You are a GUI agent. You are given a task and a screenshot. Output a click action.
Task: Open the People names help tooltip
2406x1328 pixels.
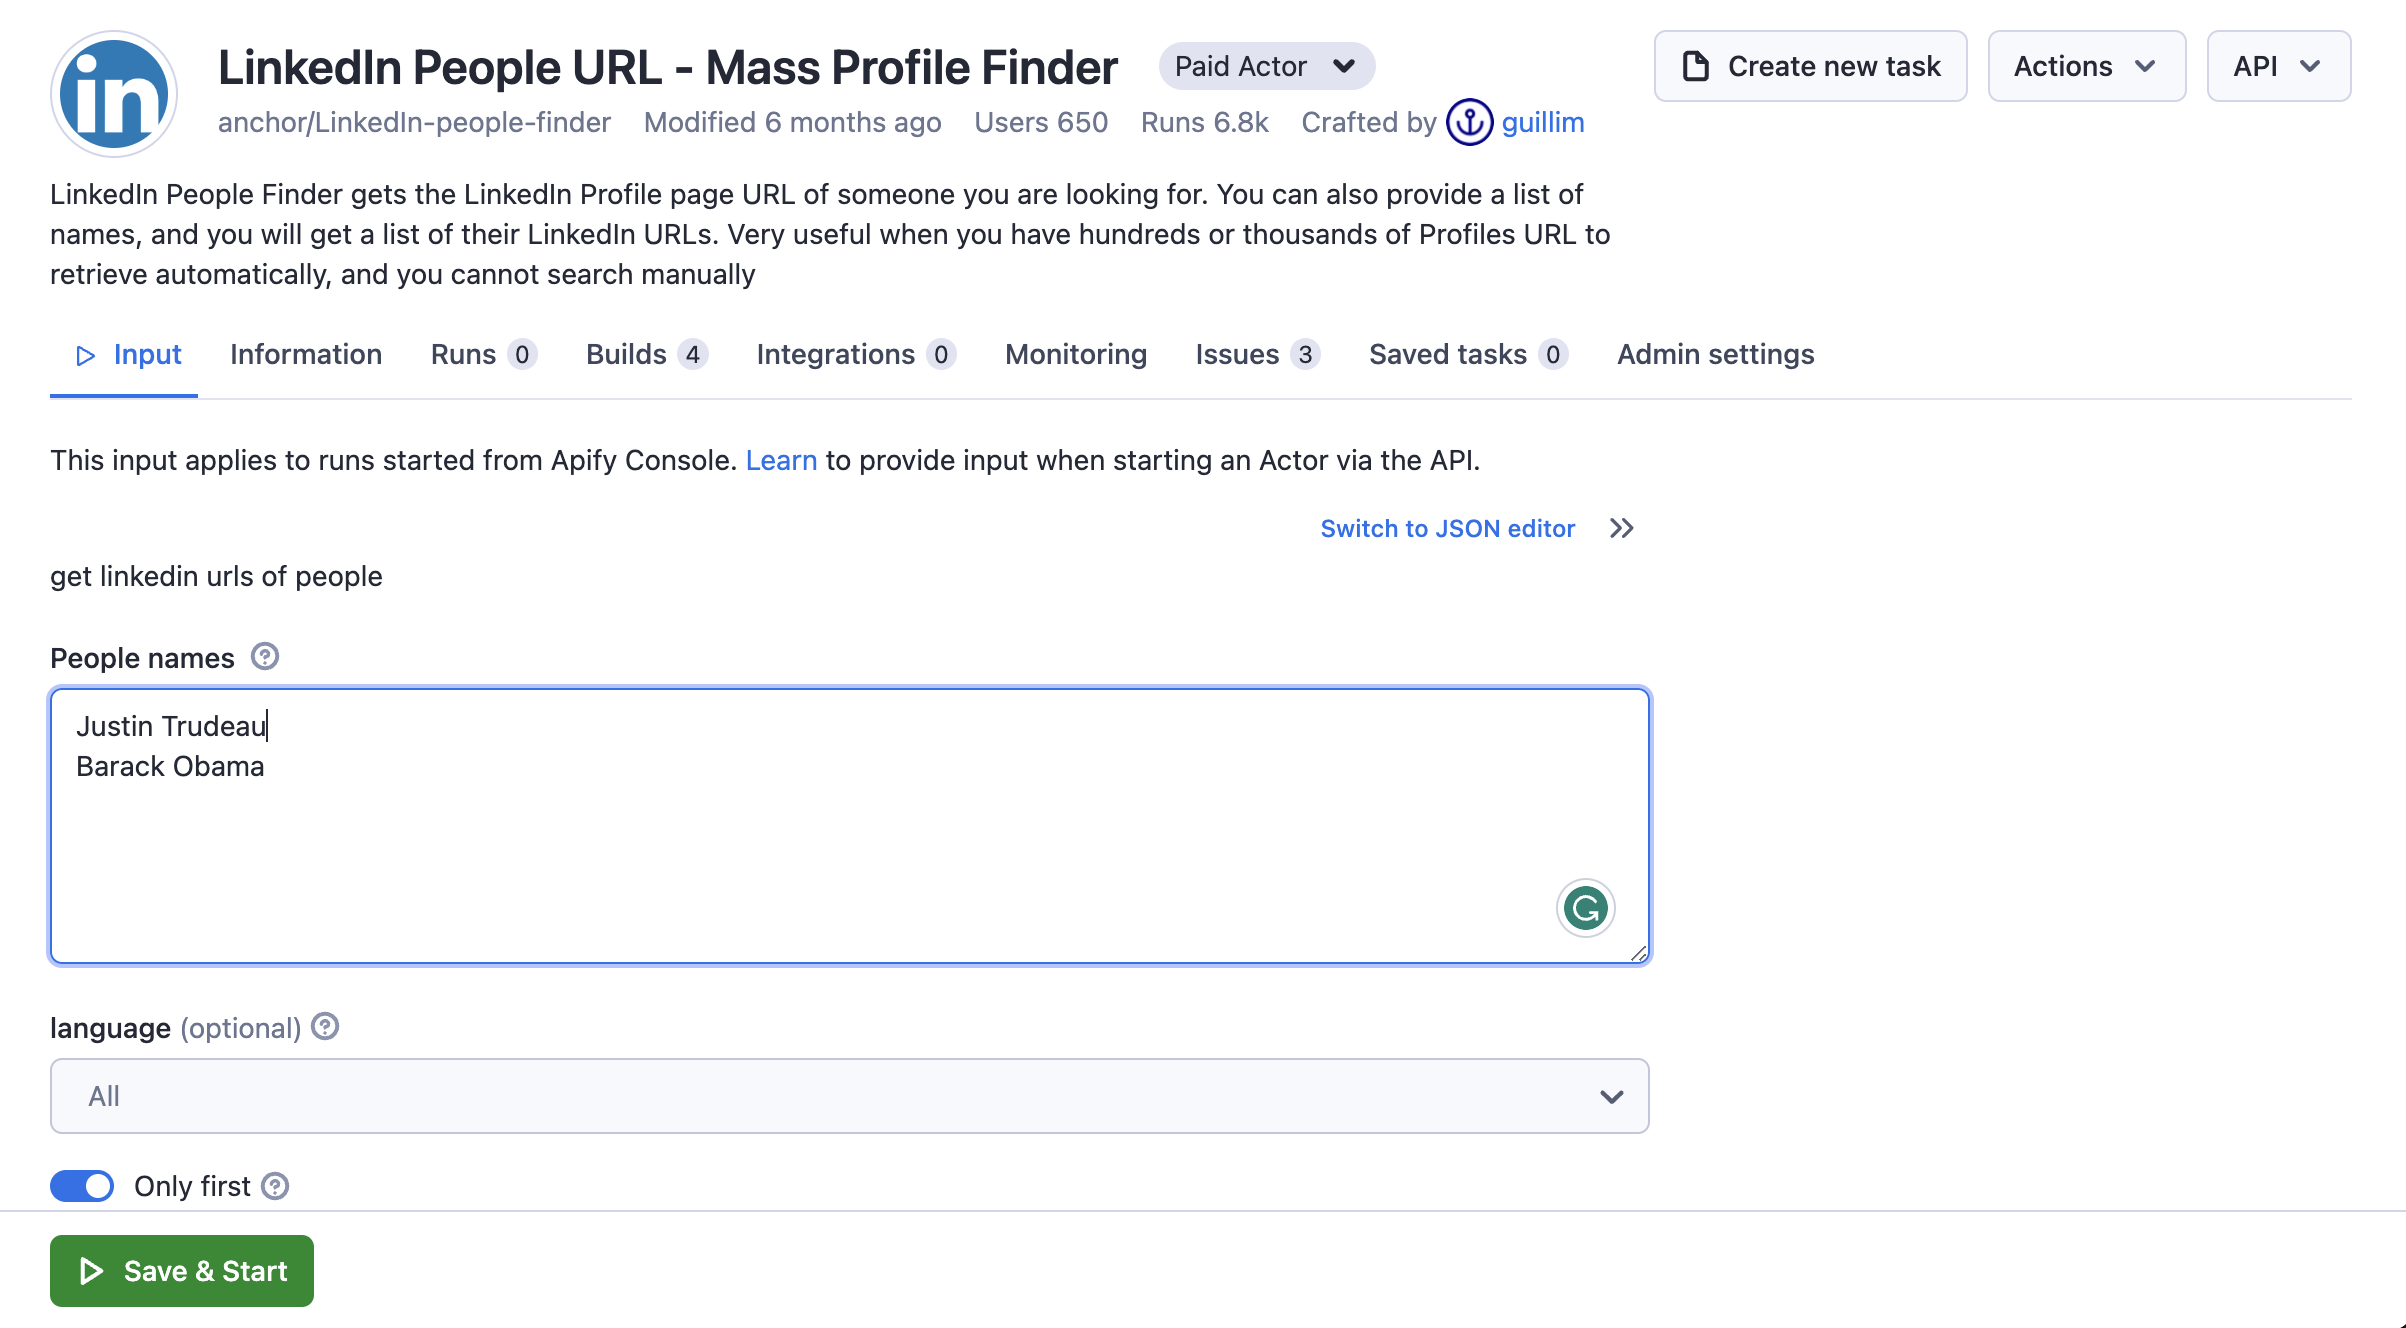(263, 657)
